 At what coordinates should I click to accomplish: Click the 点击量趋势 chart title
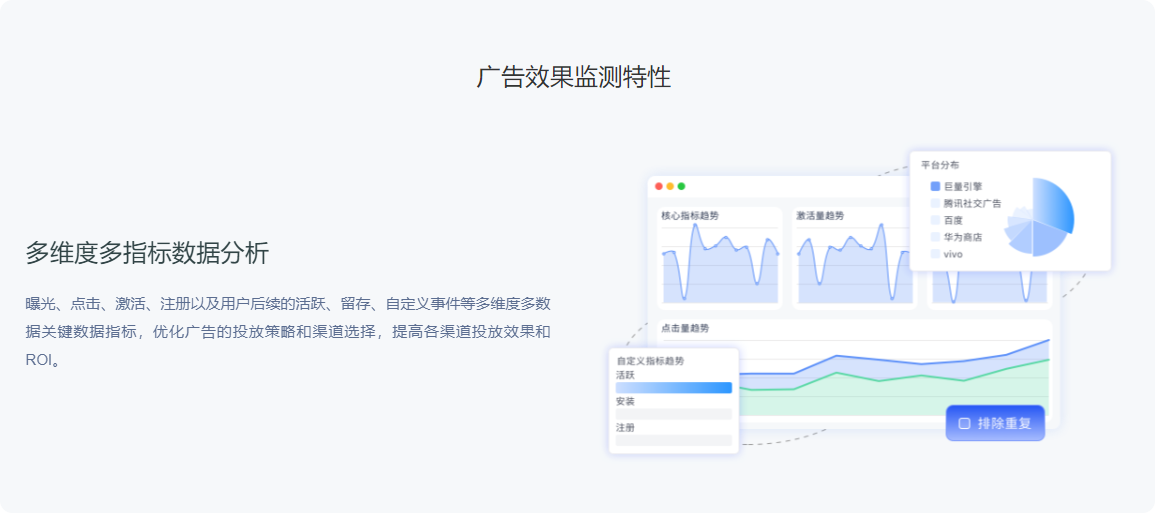(685, 328)
